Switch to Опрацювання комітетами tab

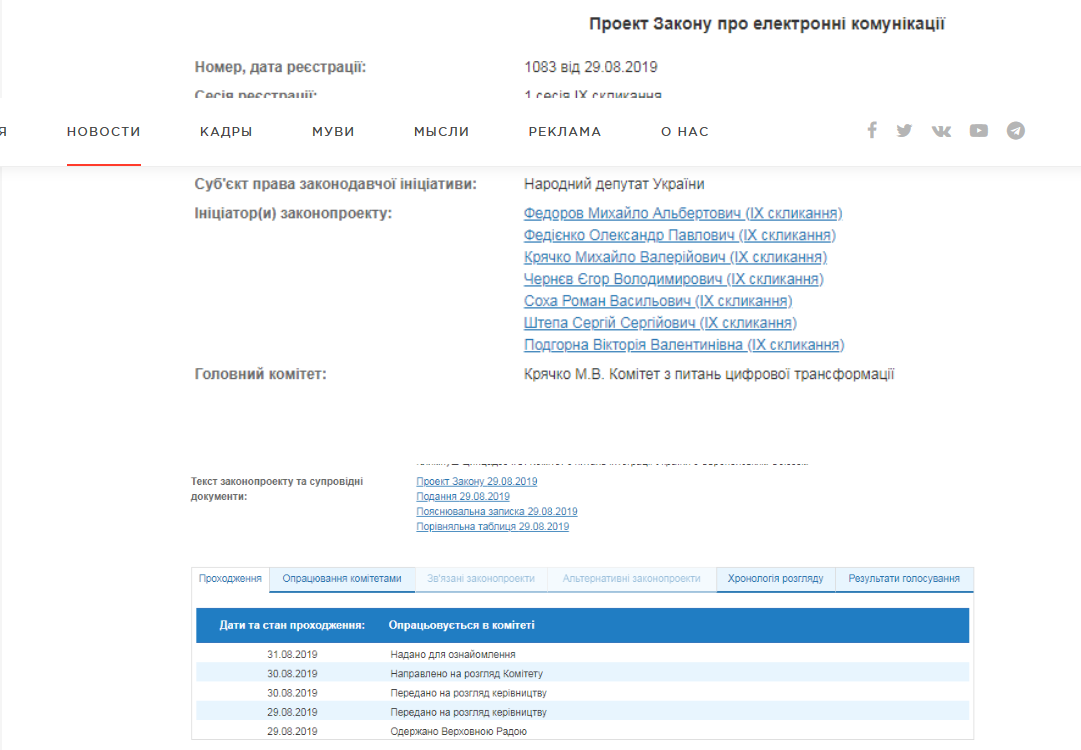point(342,578)
